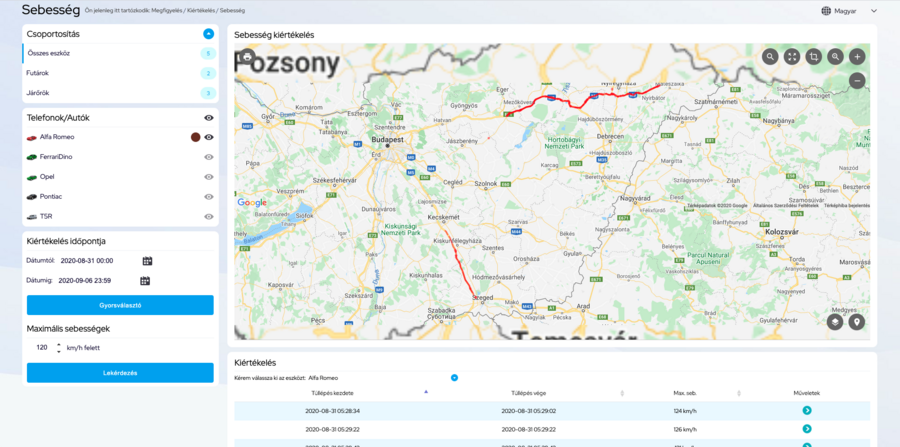Viewport: 900px width, 447px height.
Task: Select the Futárok group
Action: point(120,73)
